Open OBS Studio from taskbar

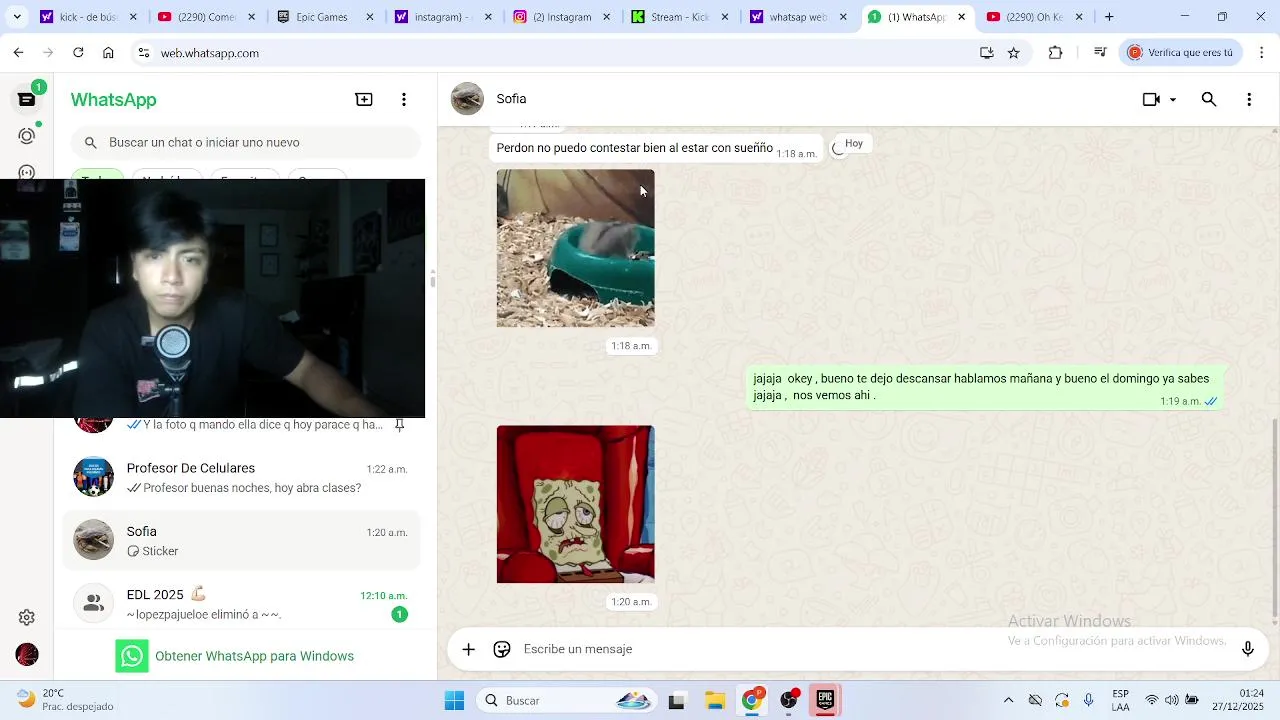(789, 701)
